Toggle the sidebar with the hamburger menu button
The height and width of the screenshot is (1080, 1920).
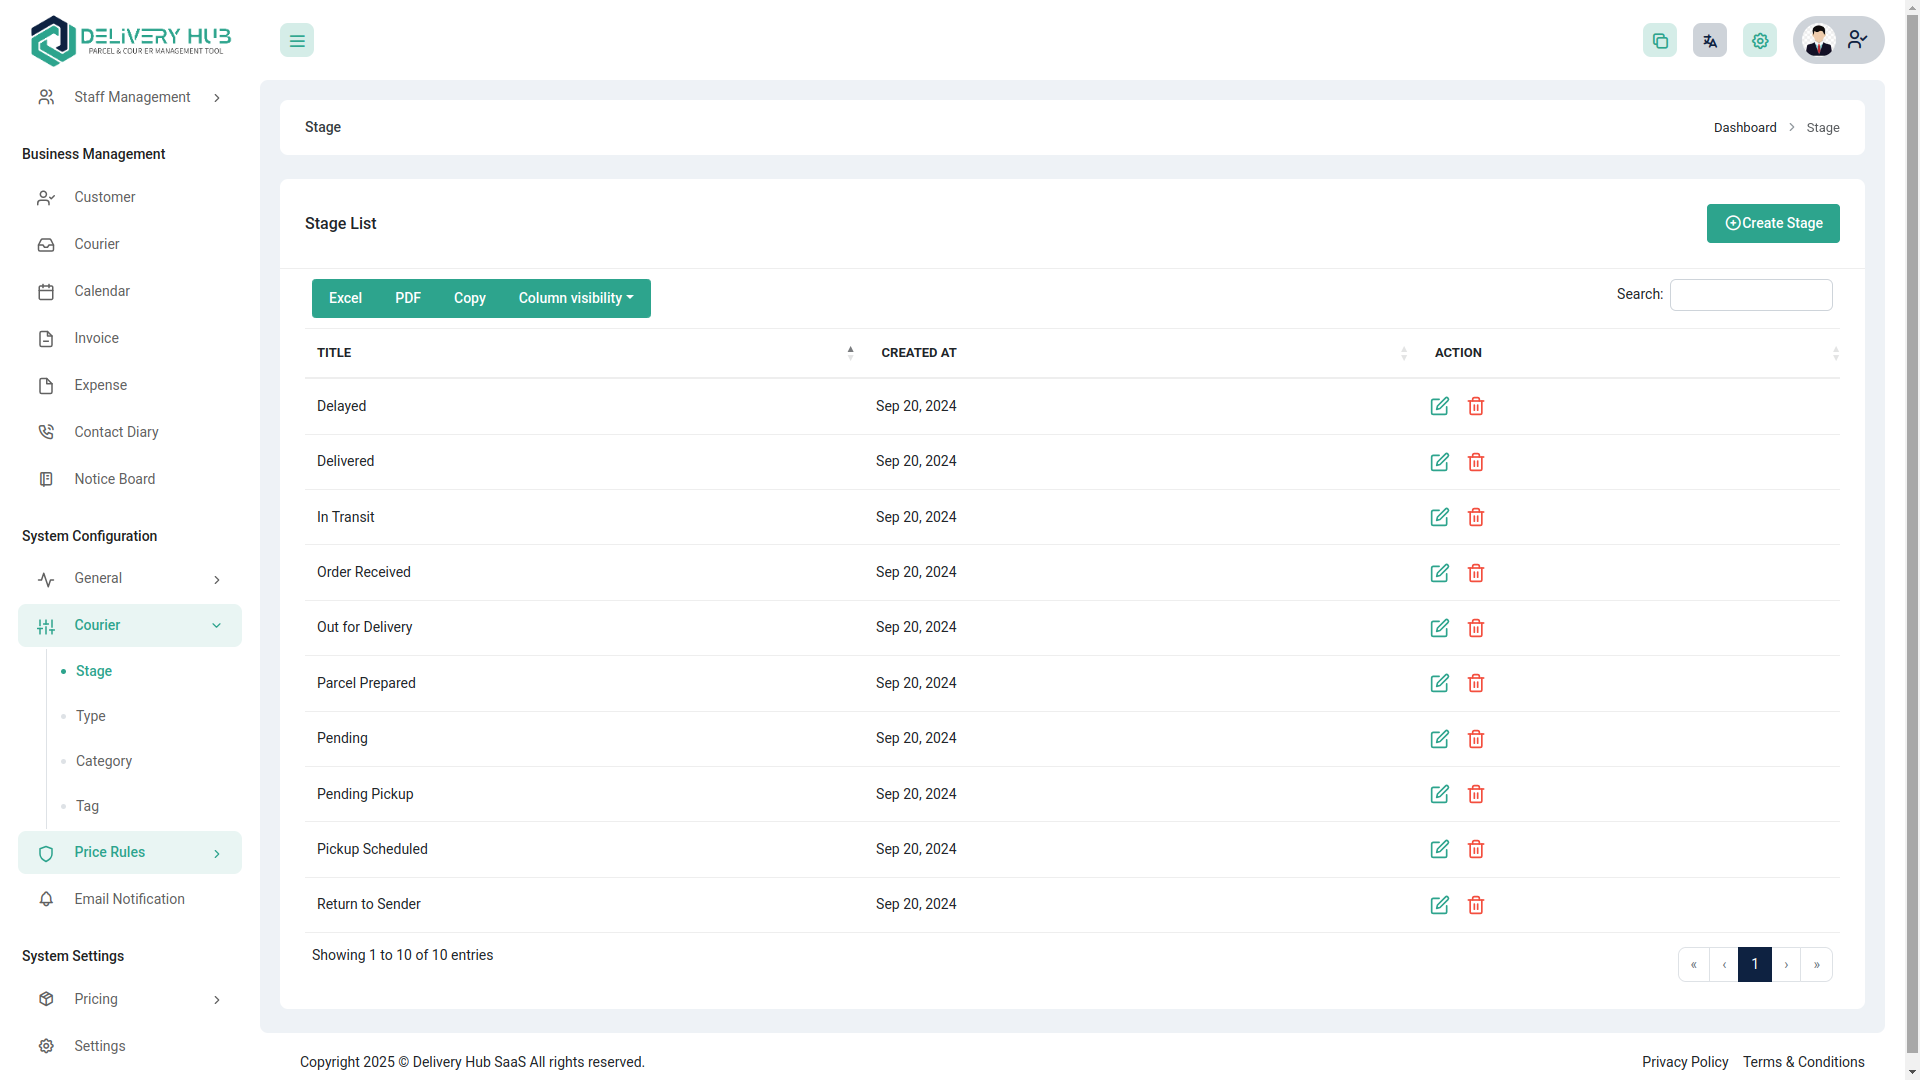tap(296, 40)
